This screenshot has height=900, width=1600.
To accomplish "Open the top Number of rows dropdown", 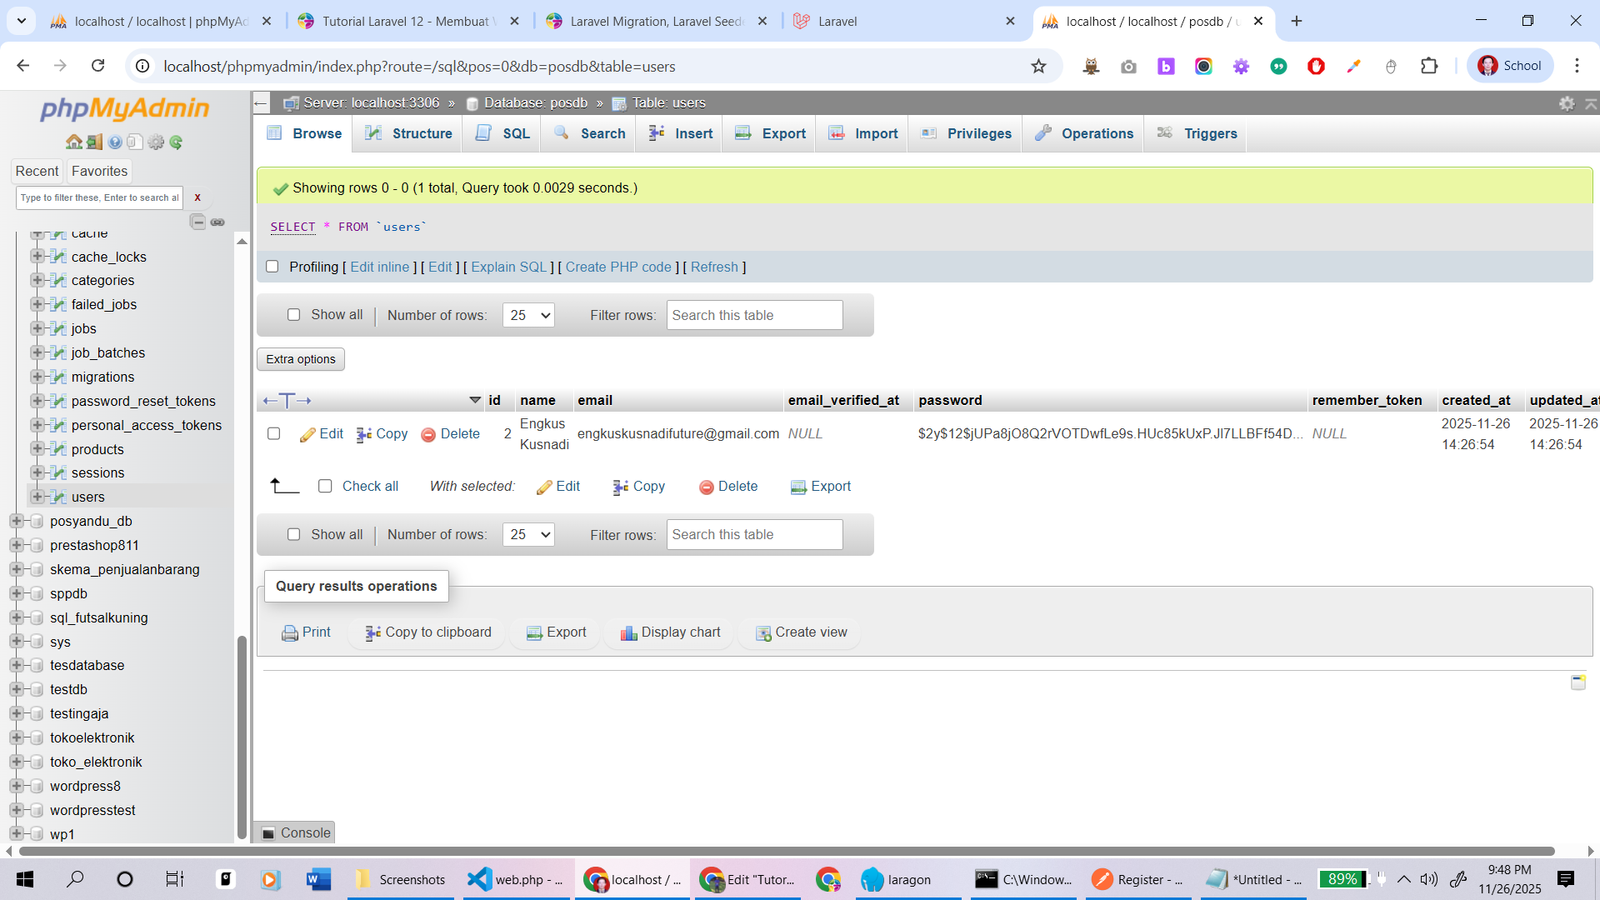I will coord(528,315).
